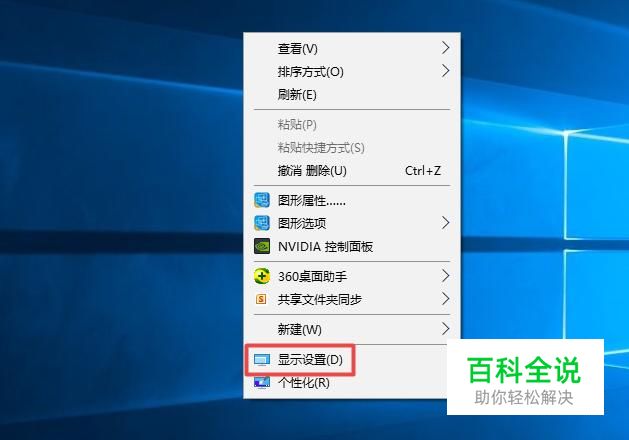Expand the 排序方式(O) submenu arrow
Image resolution: width=629 pixels, height=440 pixels.
pyautogui.click(x=445, y=71)
